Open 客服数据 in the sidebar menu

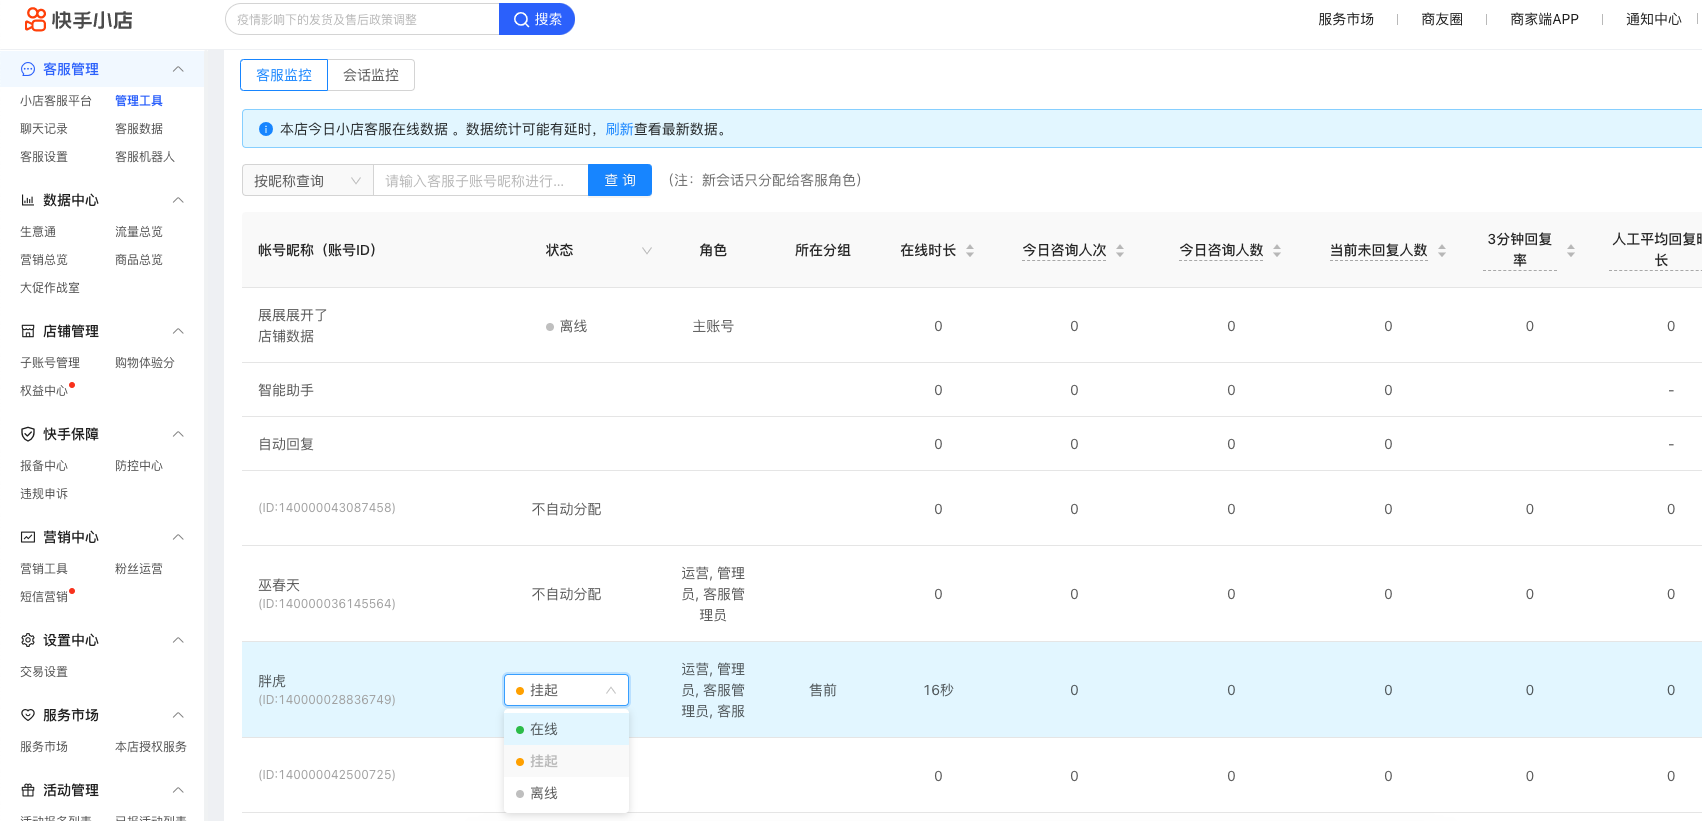139,129
